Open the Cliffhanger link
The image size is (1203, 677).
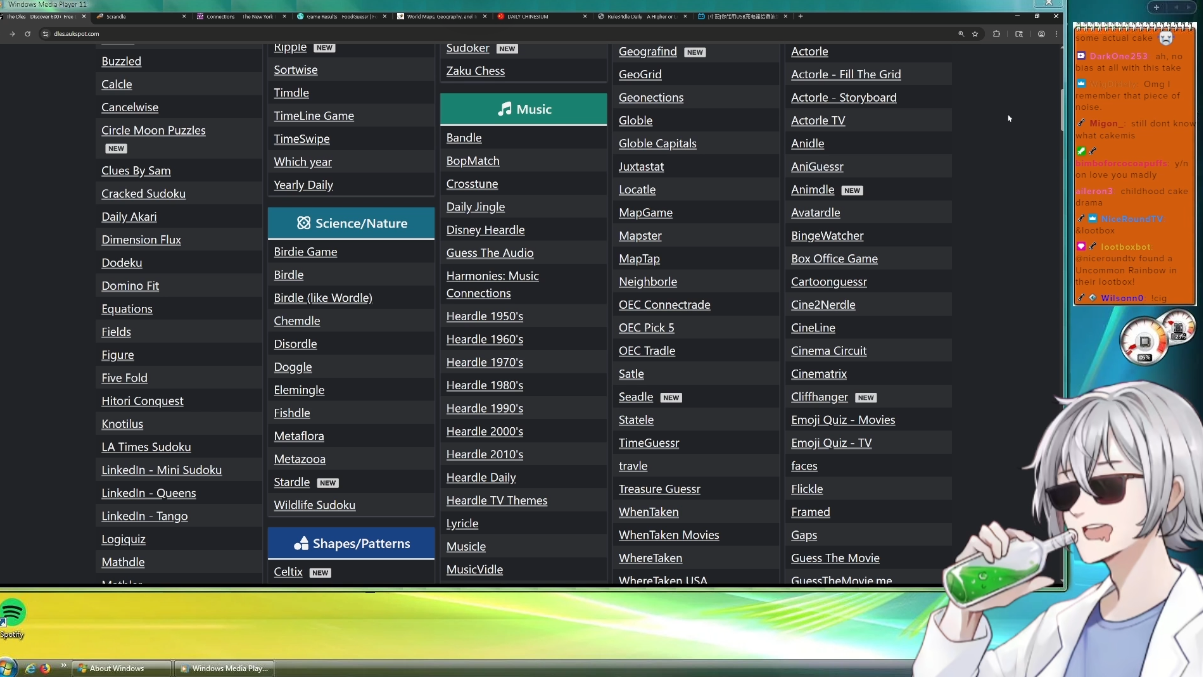pos(819,397)
